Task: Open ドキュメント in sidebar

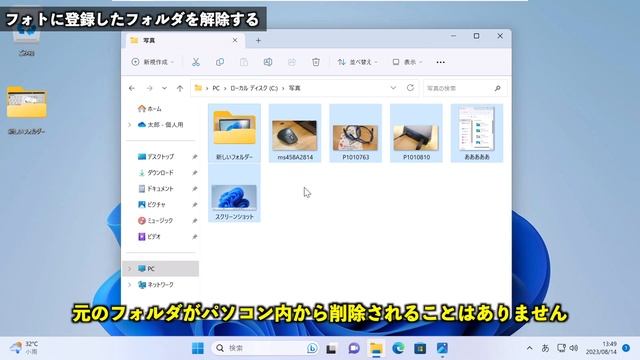Action: tap(156, 189)
